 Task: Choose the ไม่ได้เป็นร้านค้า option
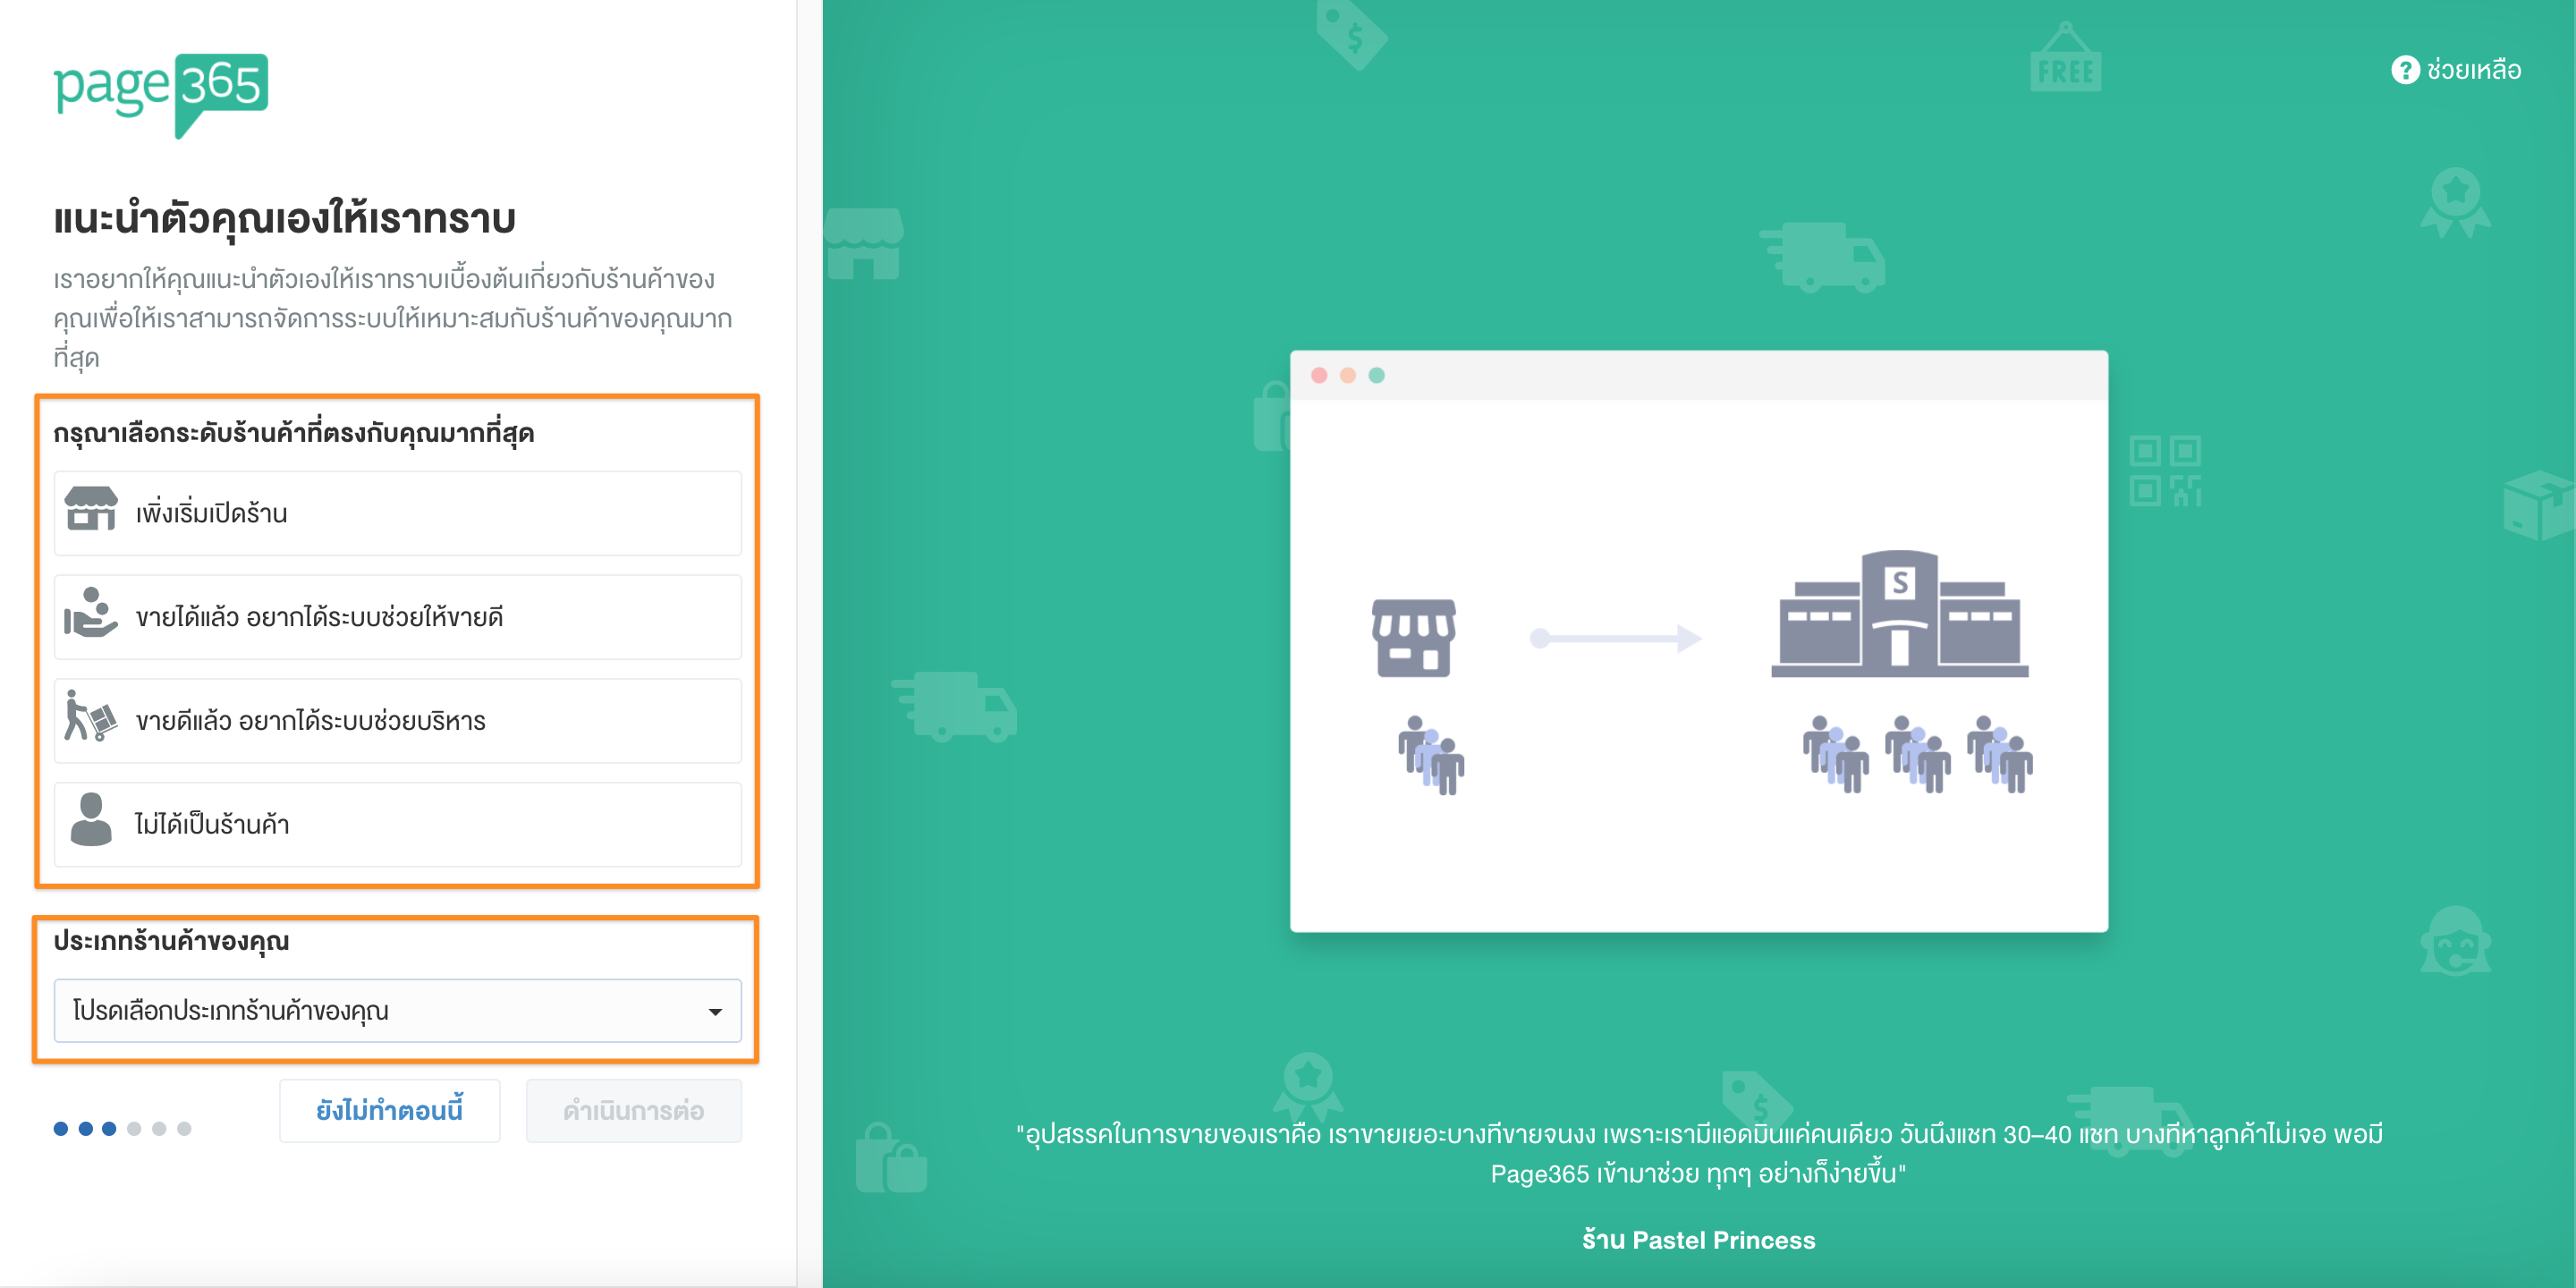[x=398, y=824]
